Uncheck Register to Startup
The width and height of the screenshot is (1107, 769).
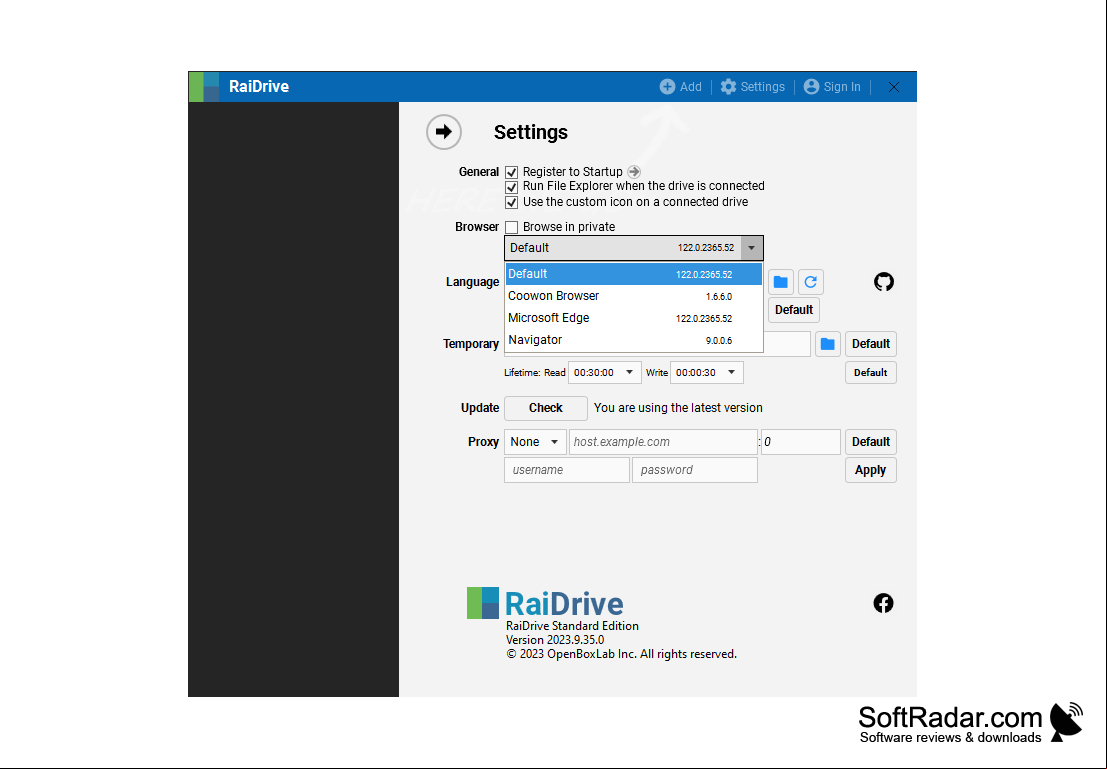pos(512,172)
